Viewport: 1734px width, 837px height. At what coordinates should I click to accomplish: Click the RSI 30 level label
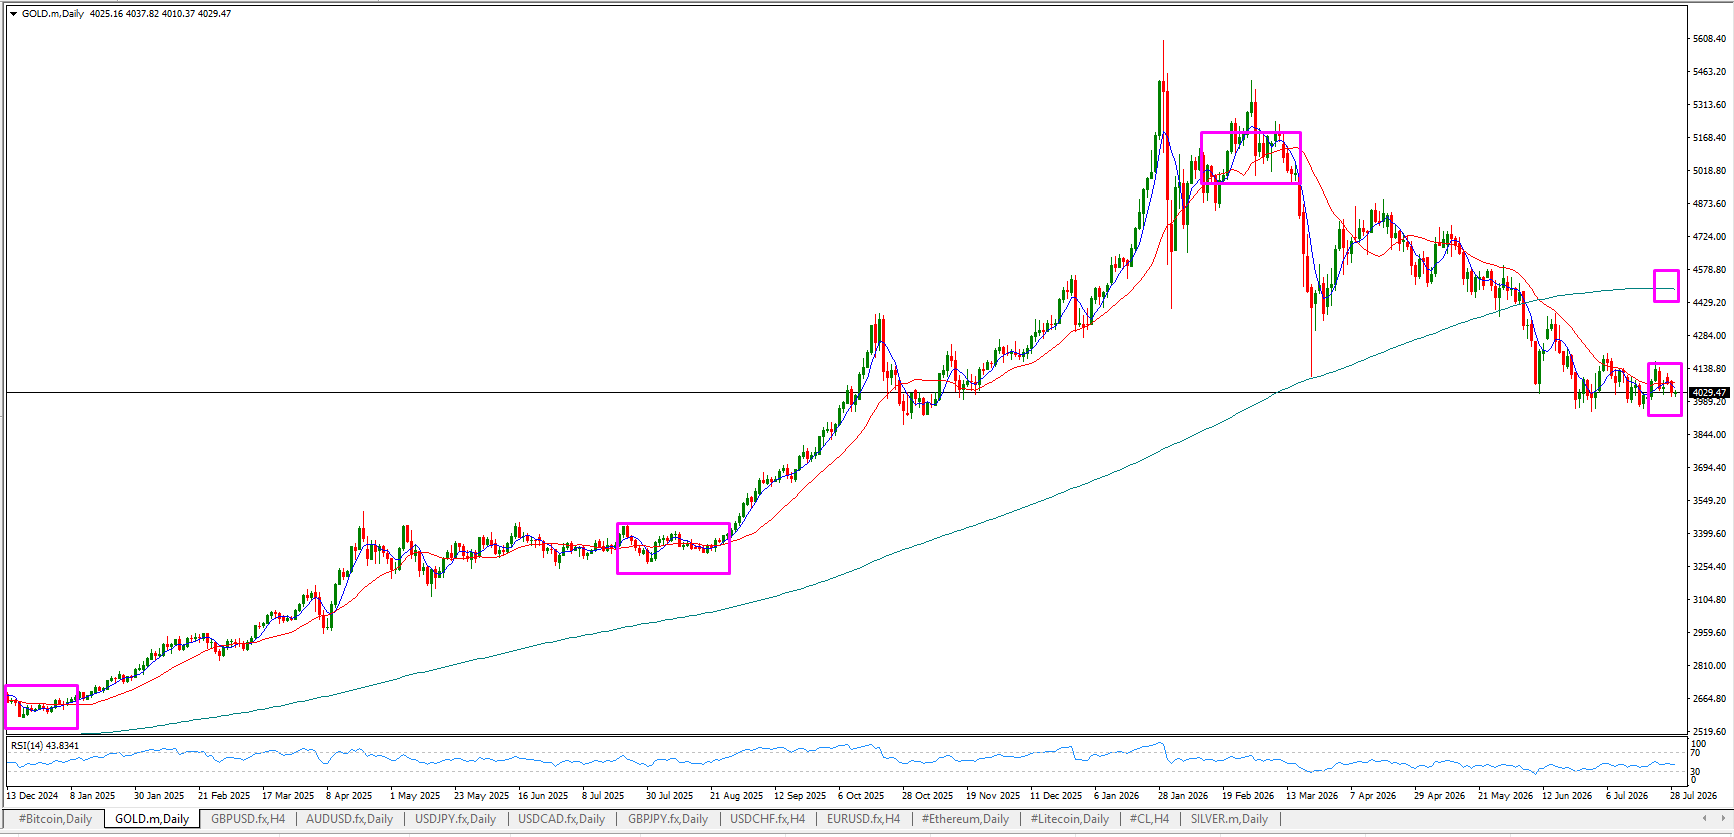pos(1696,772)
